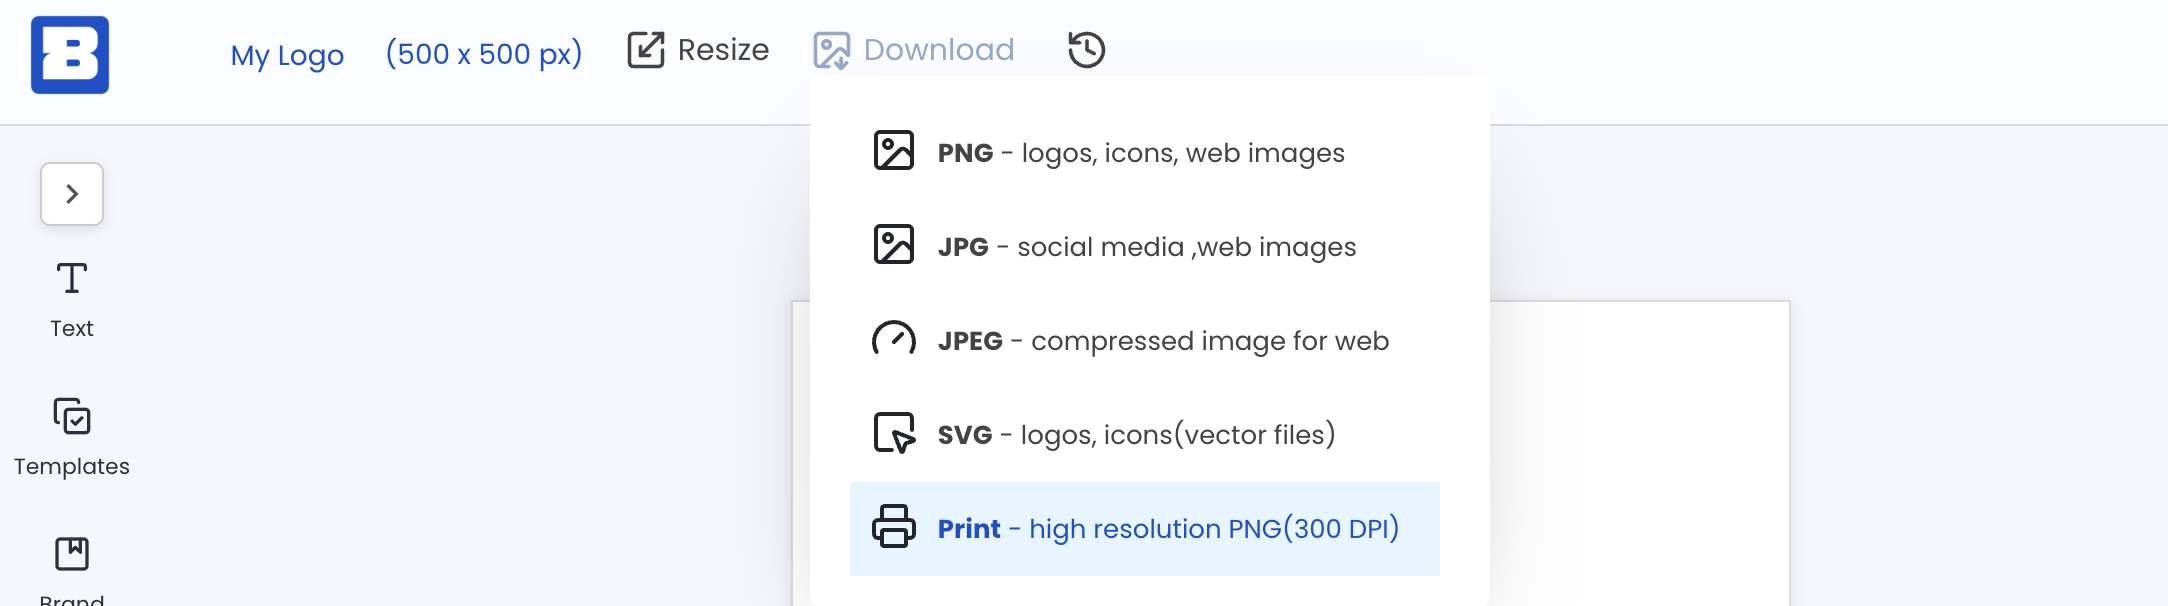
Task: Click the blue B app logo
Action: tap(70, 55)
